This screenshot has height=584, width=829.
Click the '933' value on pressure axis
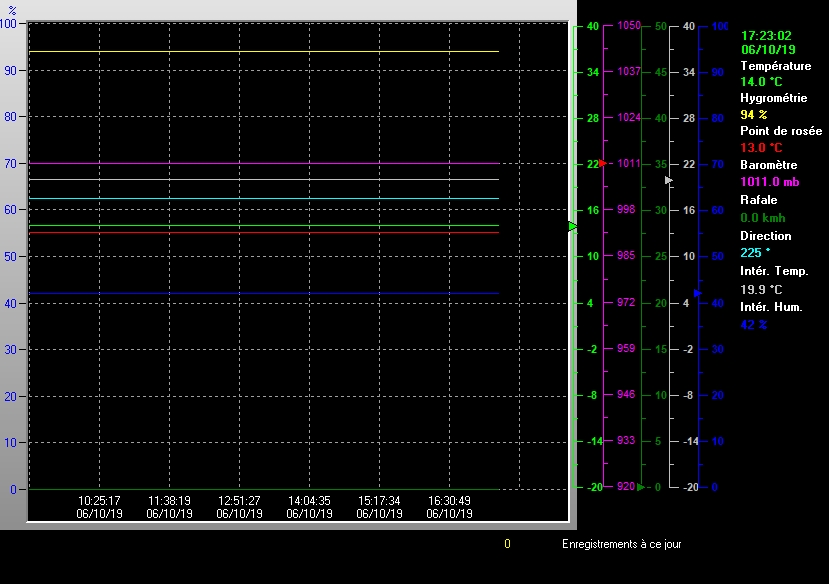(626, 440)
